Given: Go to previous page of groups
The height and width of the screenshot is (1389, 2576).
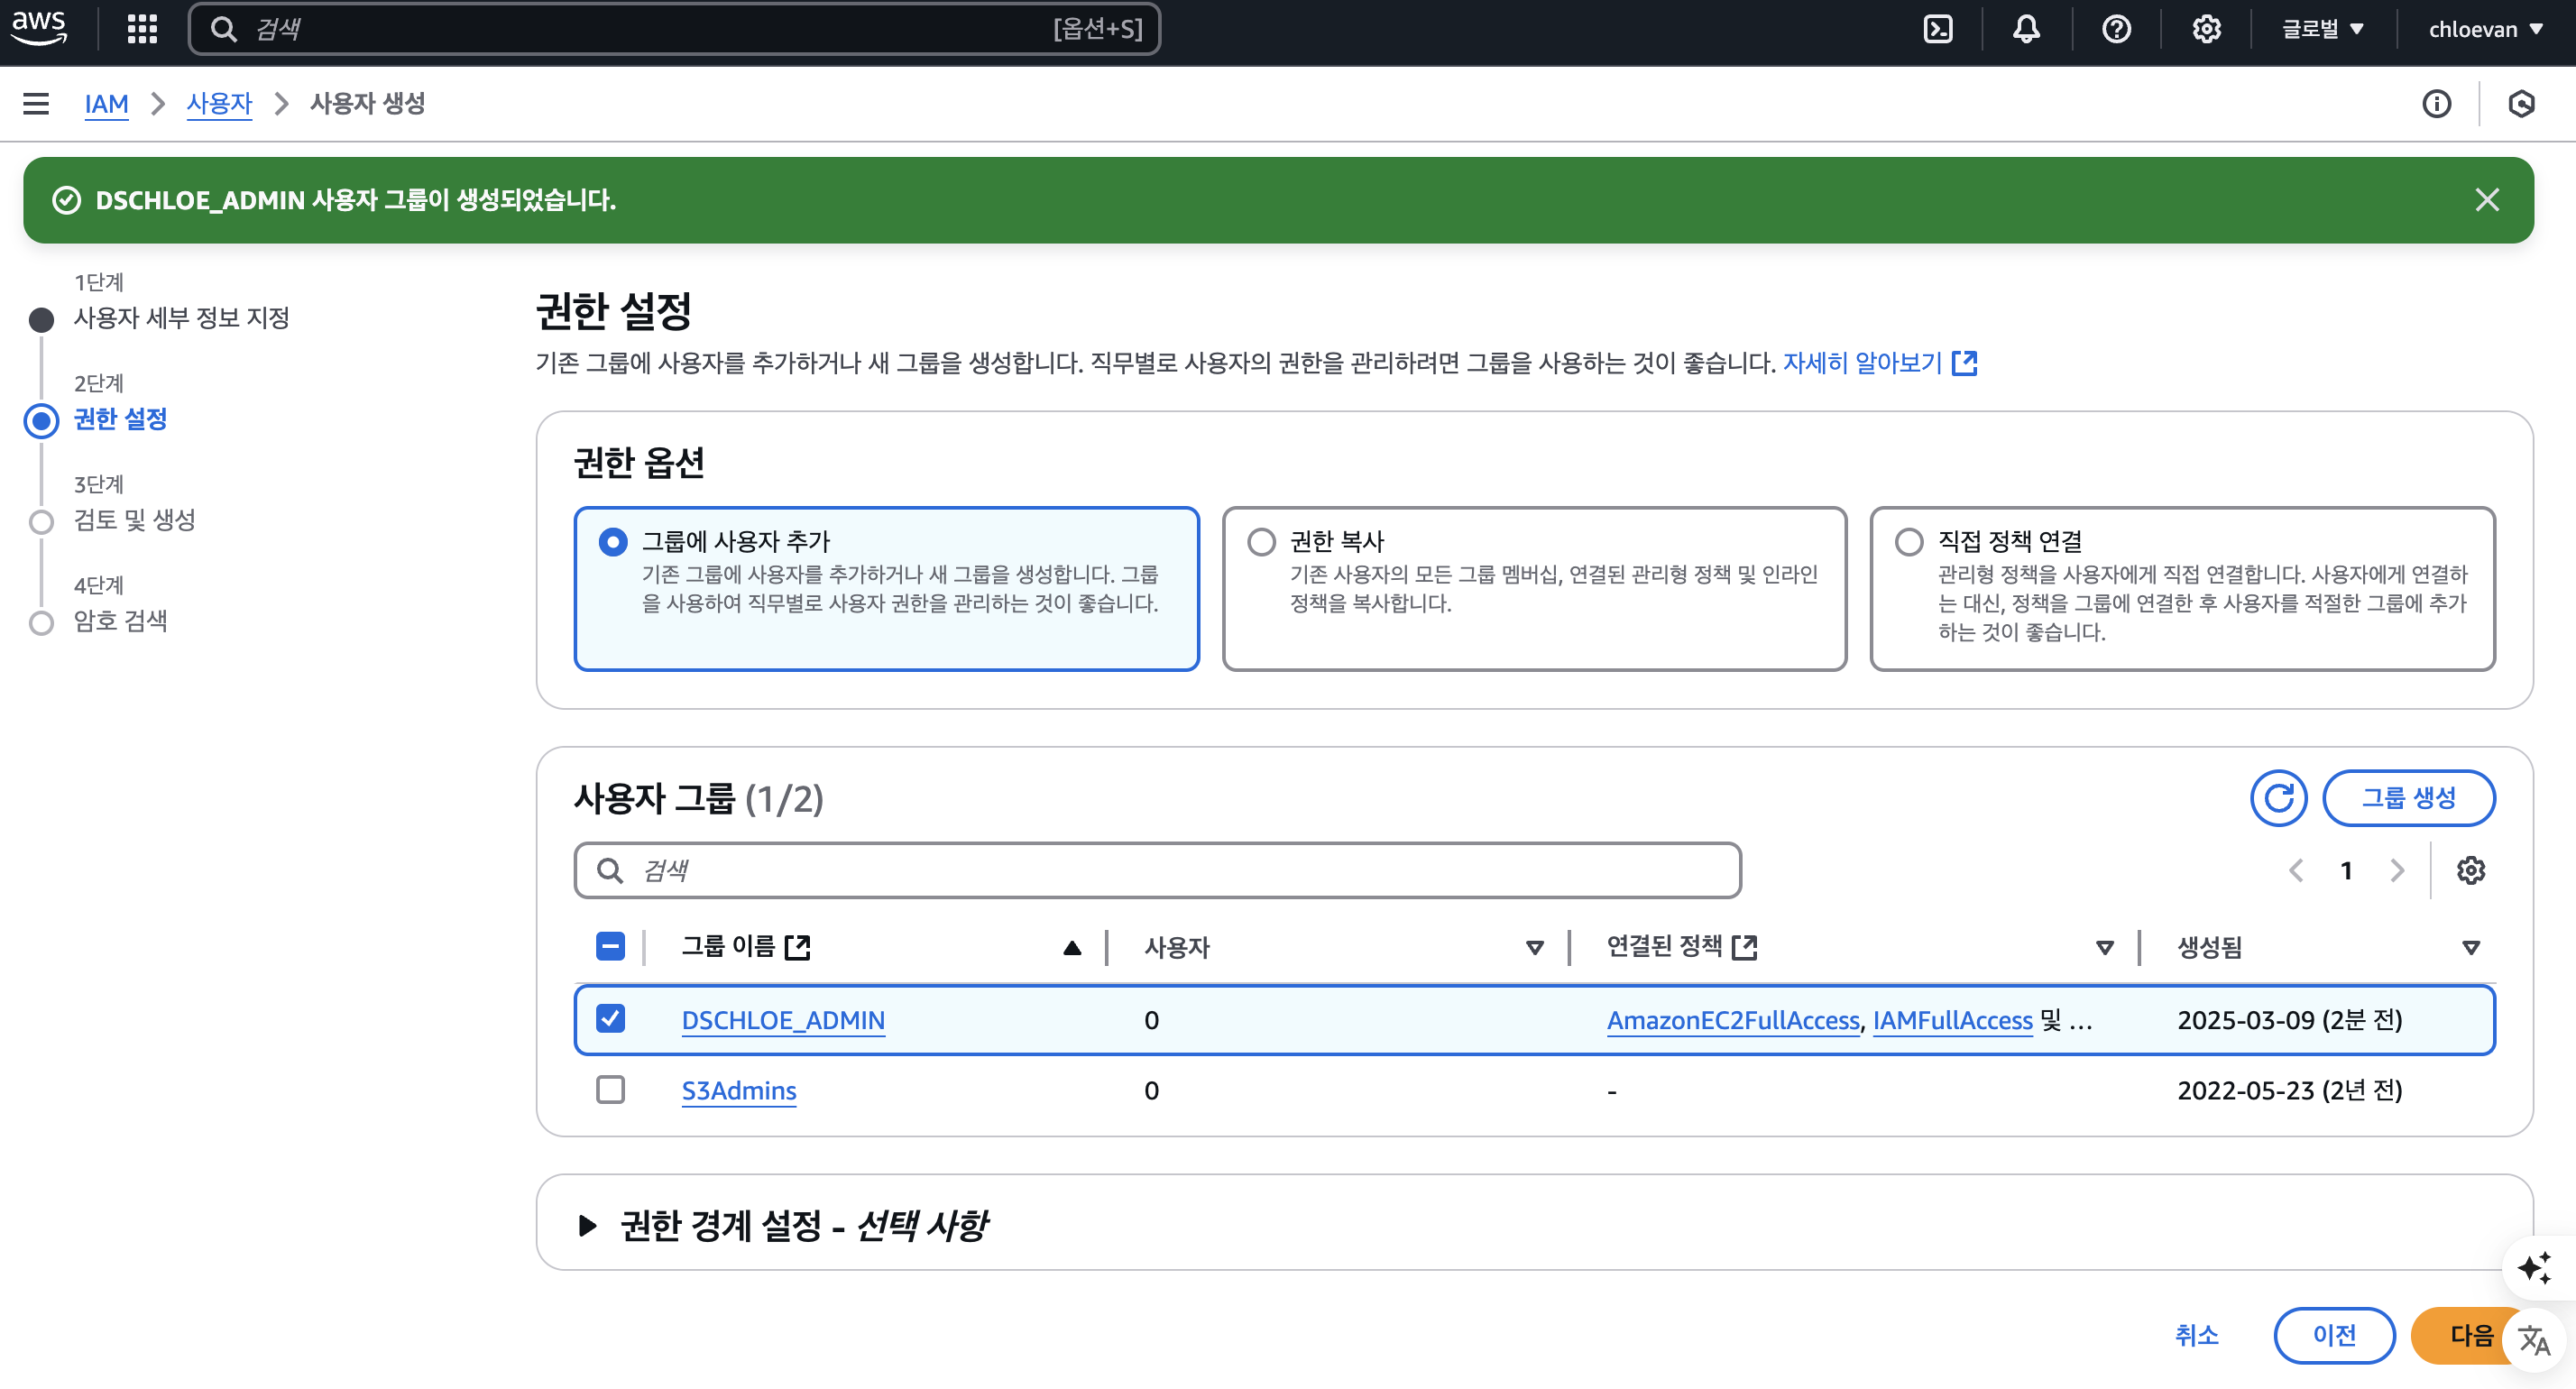Looking at the screenshot, I should point(2296,870).
